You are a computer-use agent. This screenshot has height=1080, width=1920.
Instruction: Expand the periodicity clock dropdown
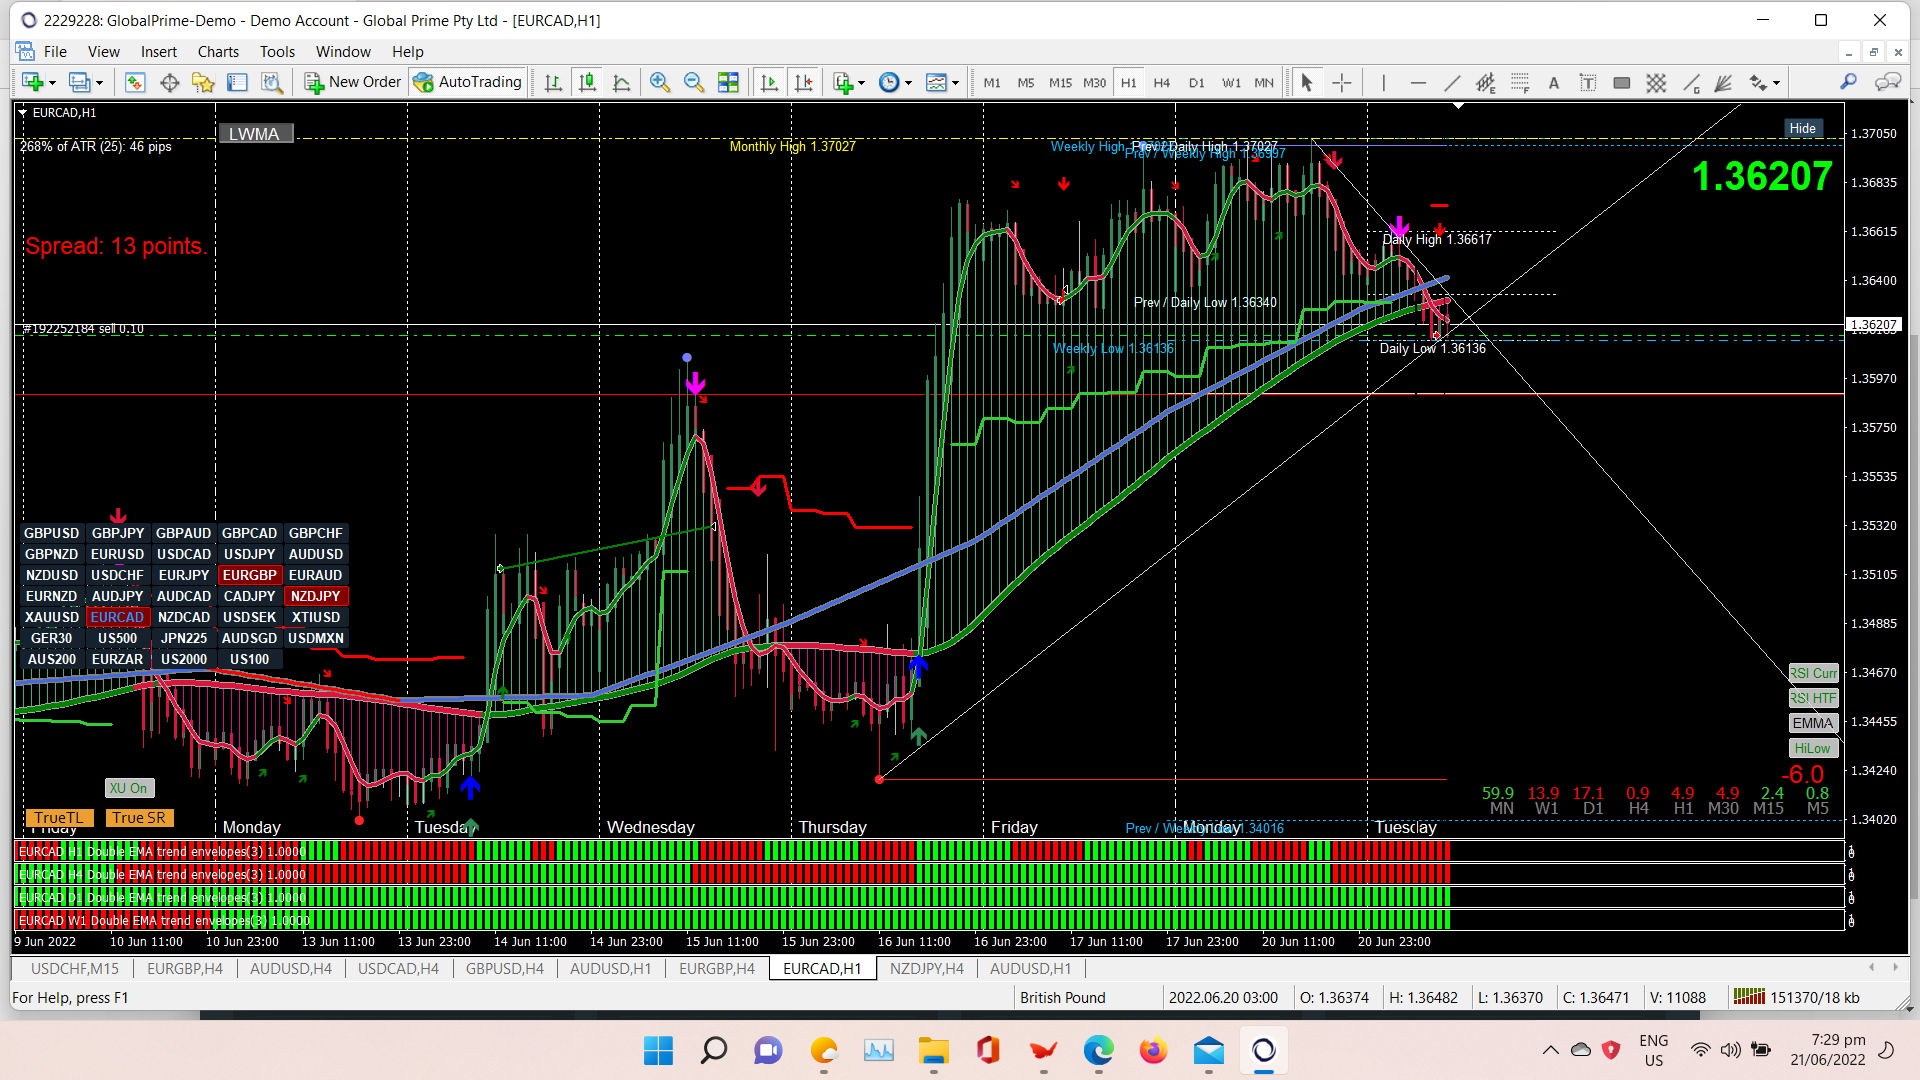(908, 83)
